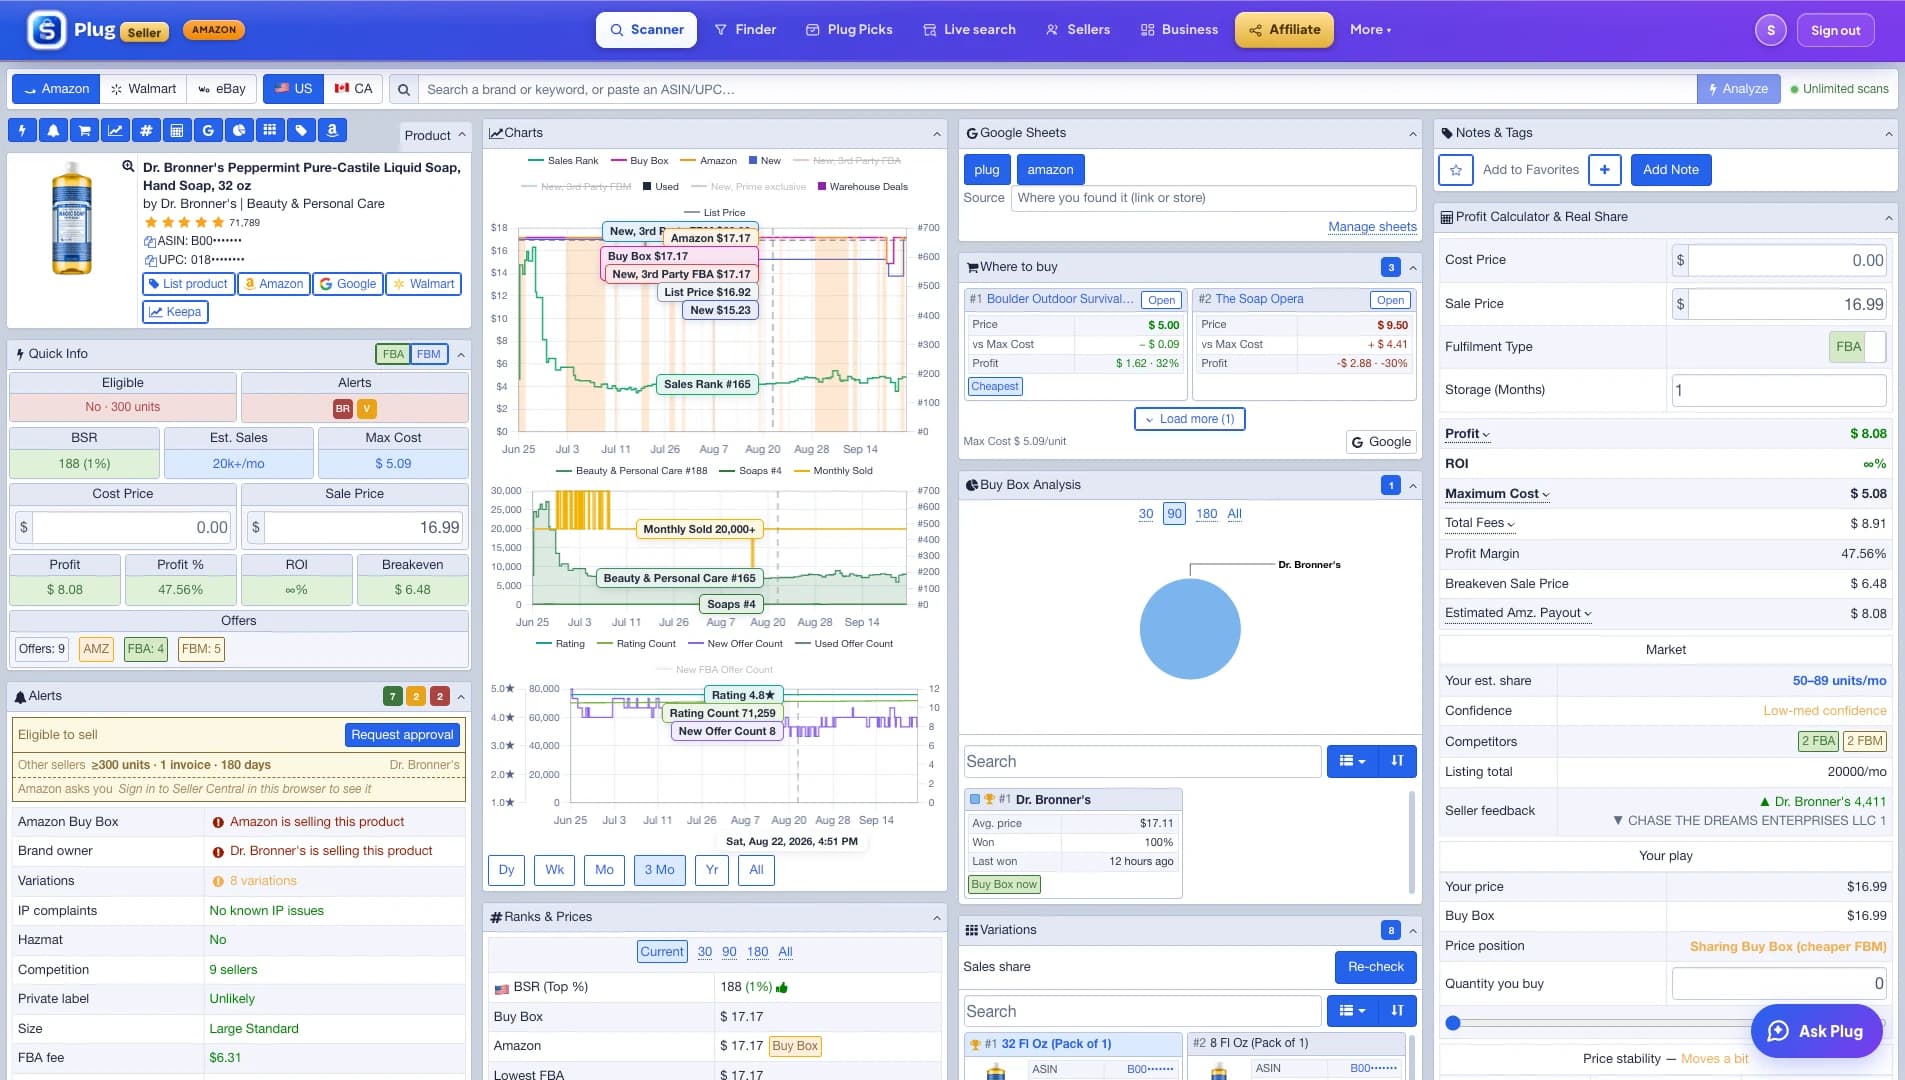This screenshot has width=1905, height=1080.
Task: Click the star Add to Favorites icon
Action: (x=1456, y=170)
